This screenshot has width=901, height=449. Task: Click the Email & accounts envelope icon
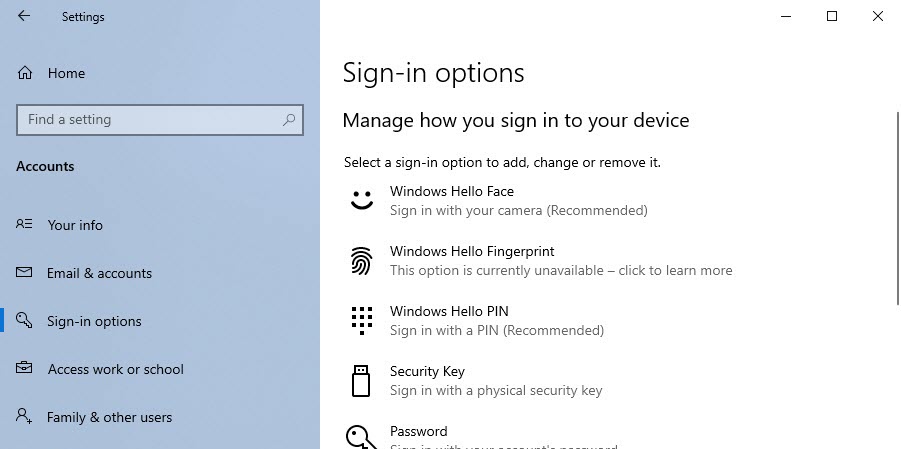click(24, 272)
